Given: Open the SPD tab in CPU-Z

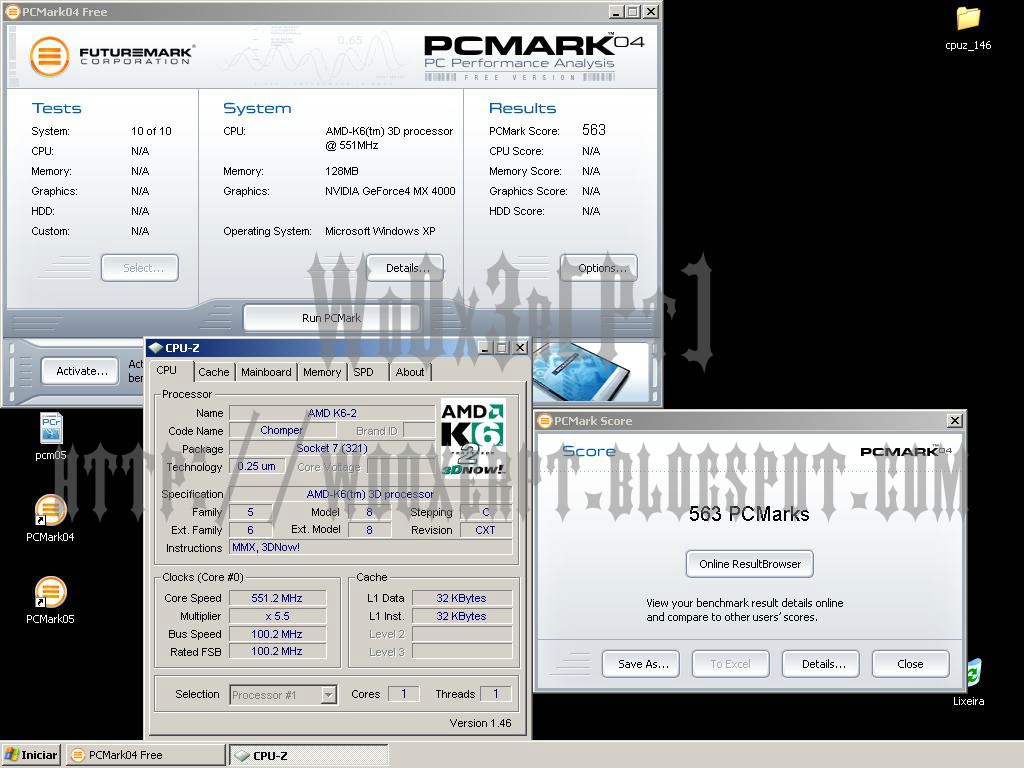Looking at the screenshot, I should coord(364,372).
